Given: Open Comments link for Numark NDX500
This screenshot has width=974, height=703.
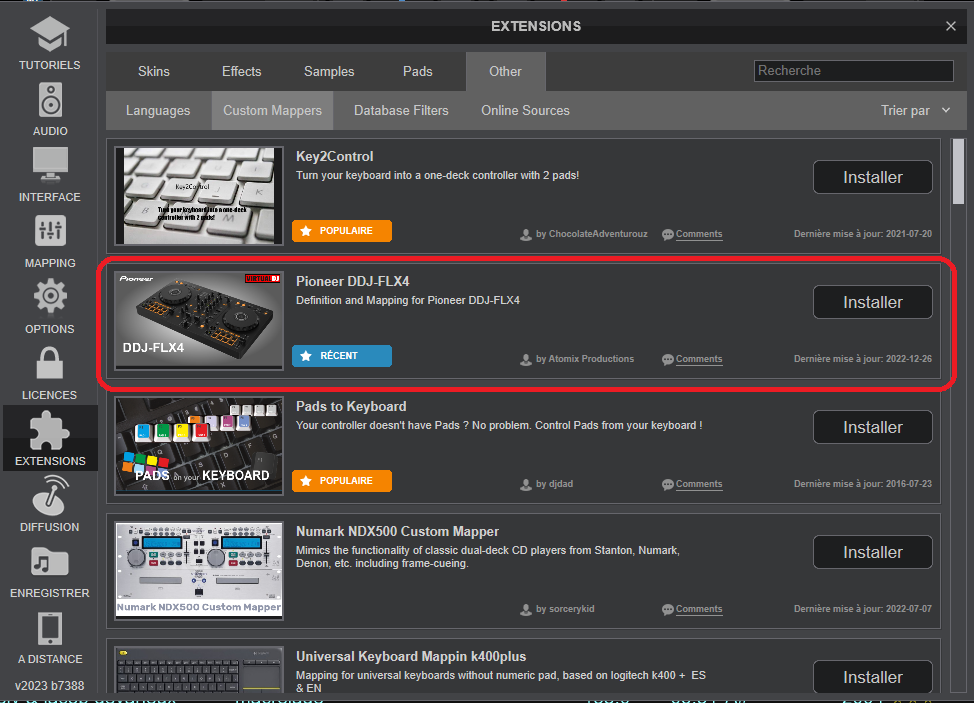Looking at the screenshot, I should (699, 609).
